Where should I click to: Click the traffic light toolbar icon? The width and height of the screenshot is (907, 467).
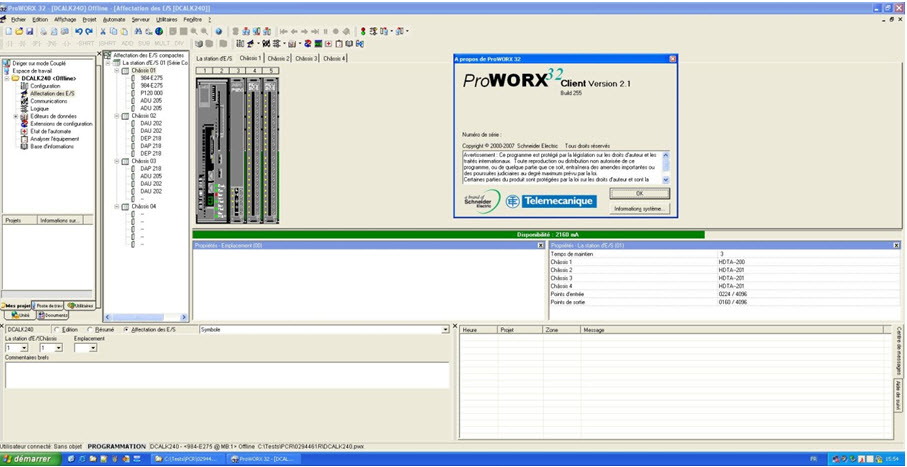[363, 31]
